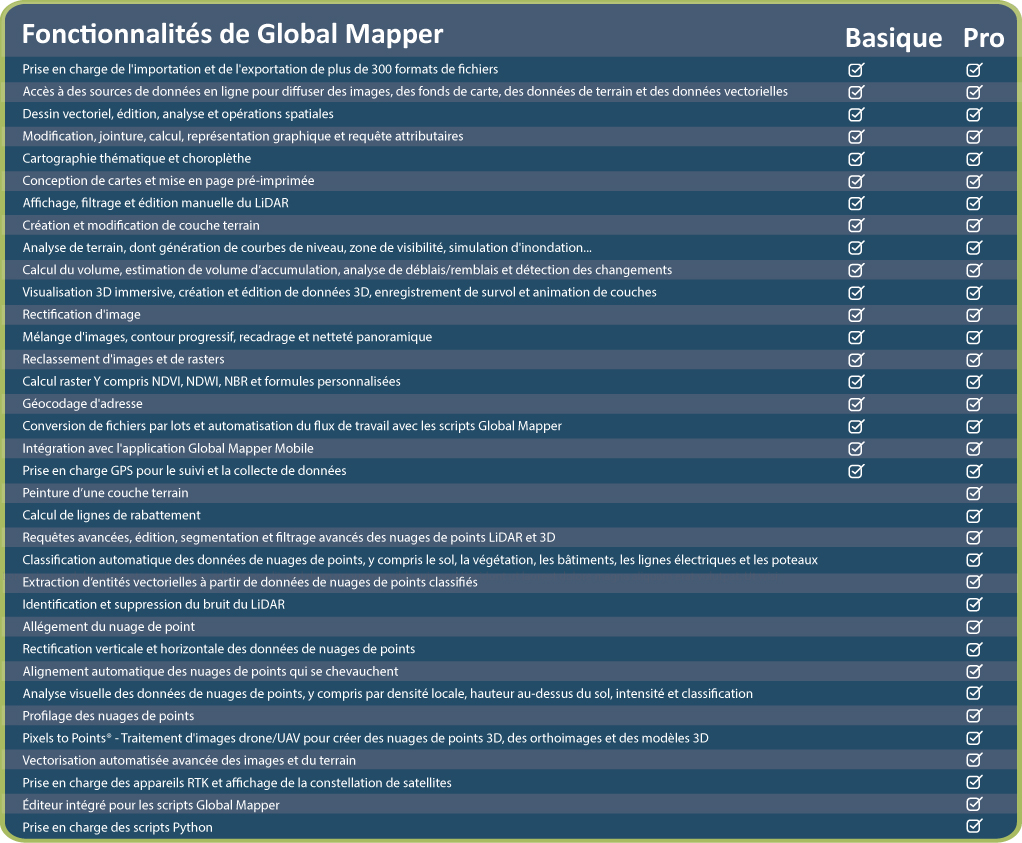
Task: Click Pro checkmark for RTK appareils row
Action: click(974, 782)
